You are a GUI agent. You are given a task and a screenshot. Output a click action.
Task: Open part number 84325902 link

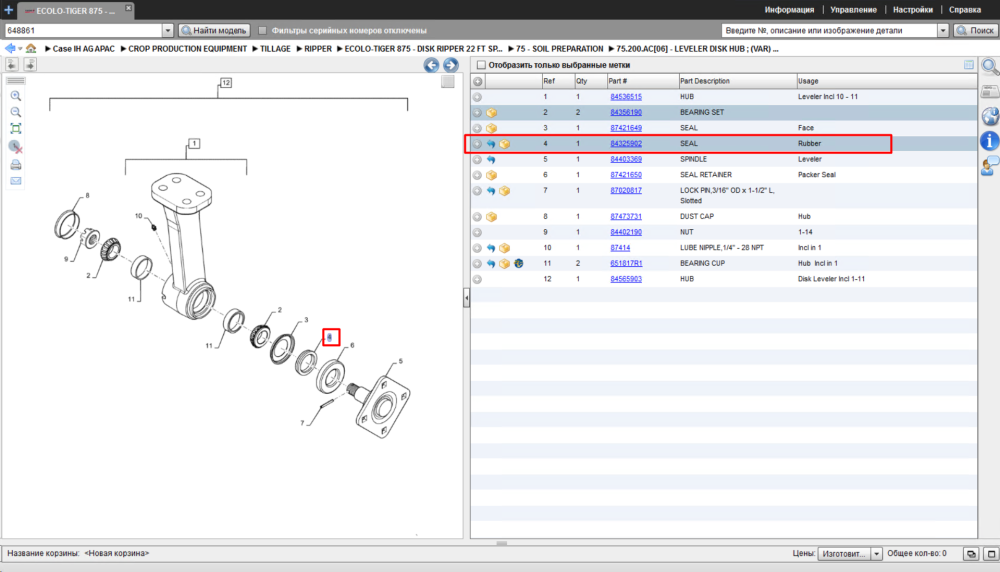pos(626,143)
